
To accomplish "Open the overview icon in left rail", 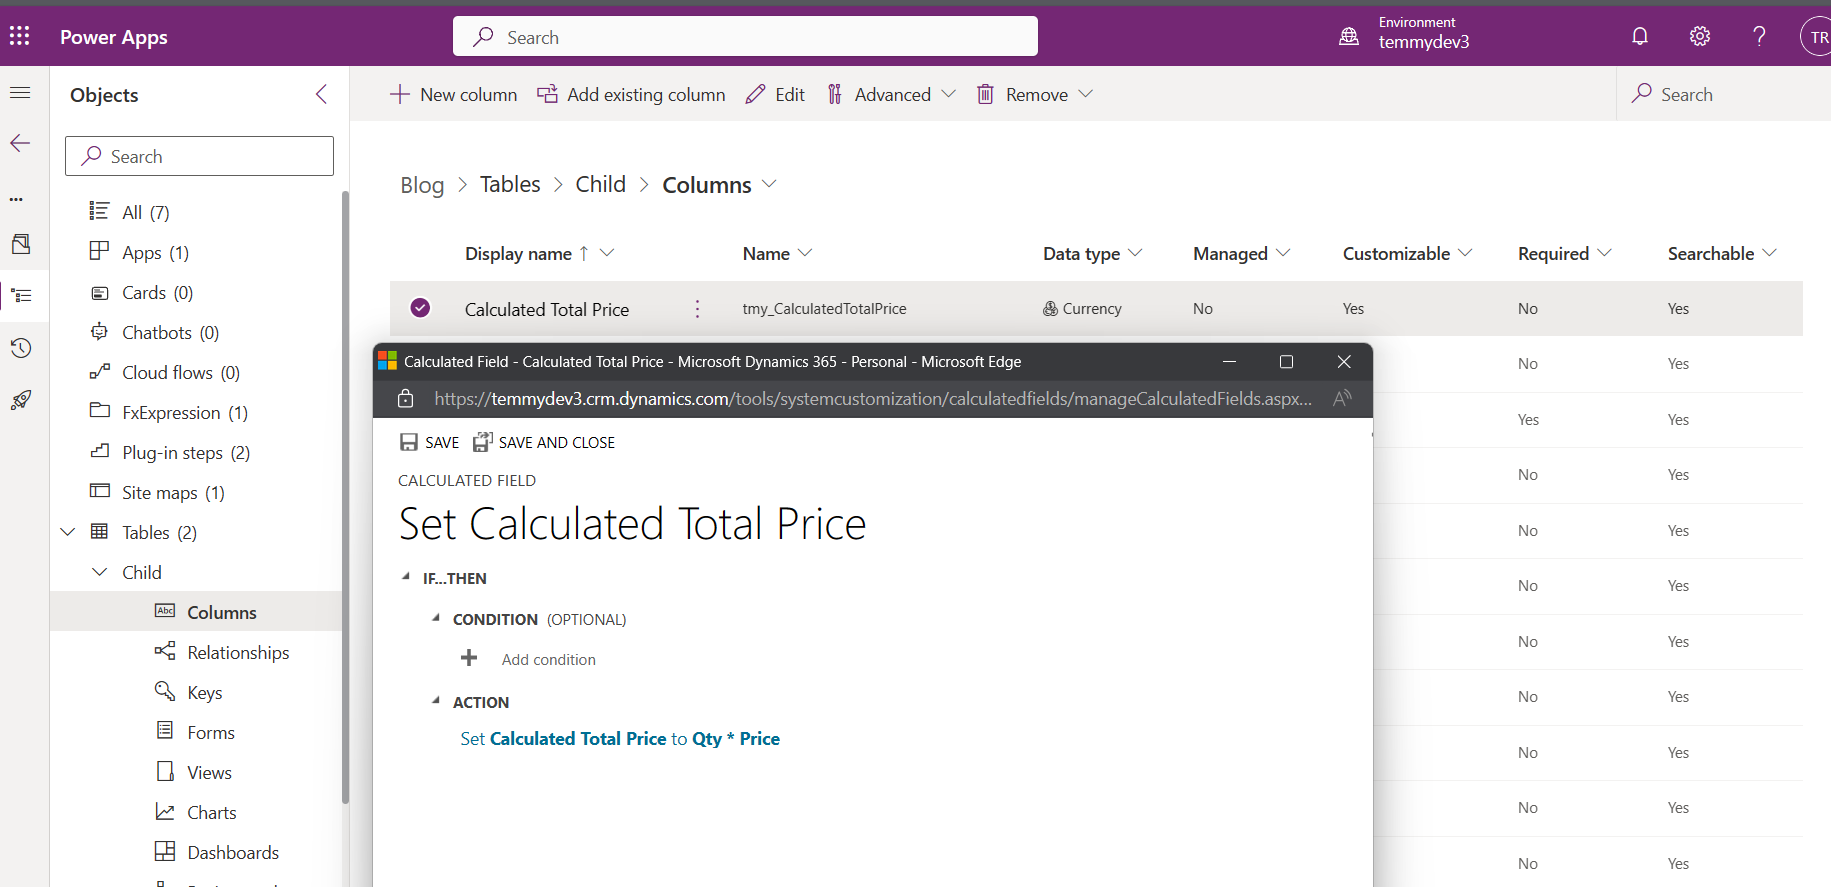I will (21, 244).
